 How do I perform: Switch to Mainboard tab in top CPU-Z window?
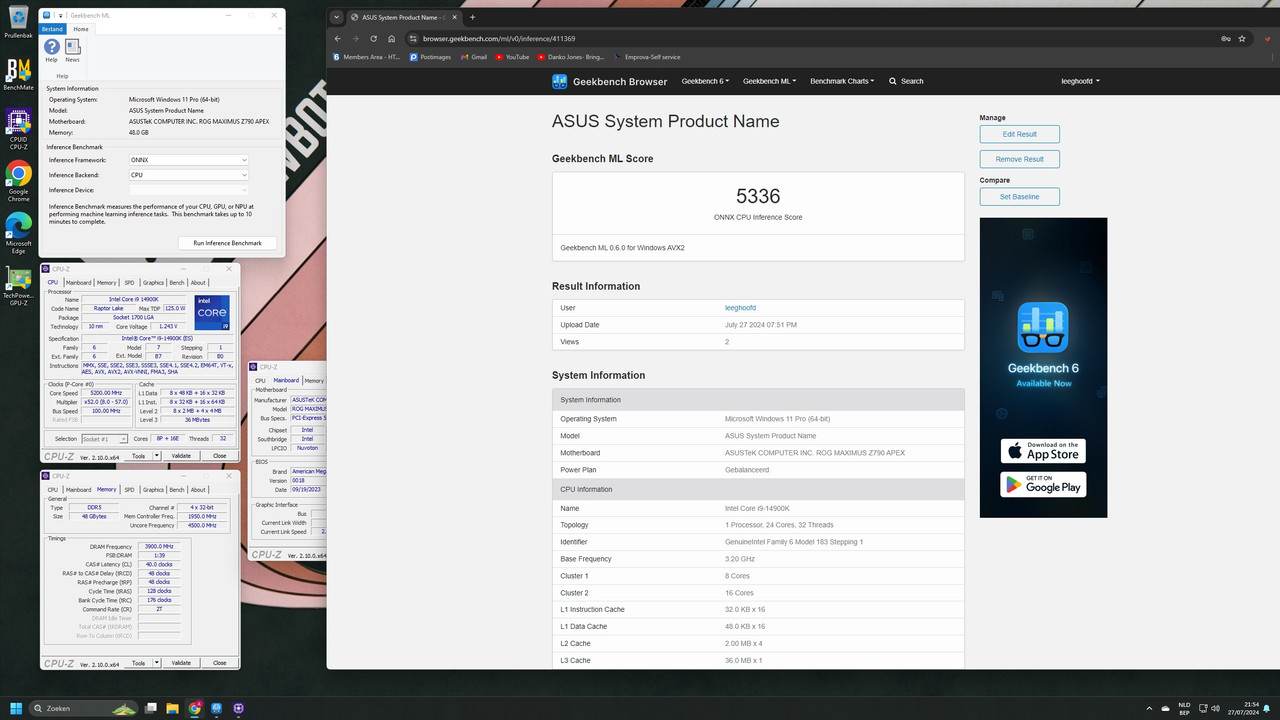78,283
